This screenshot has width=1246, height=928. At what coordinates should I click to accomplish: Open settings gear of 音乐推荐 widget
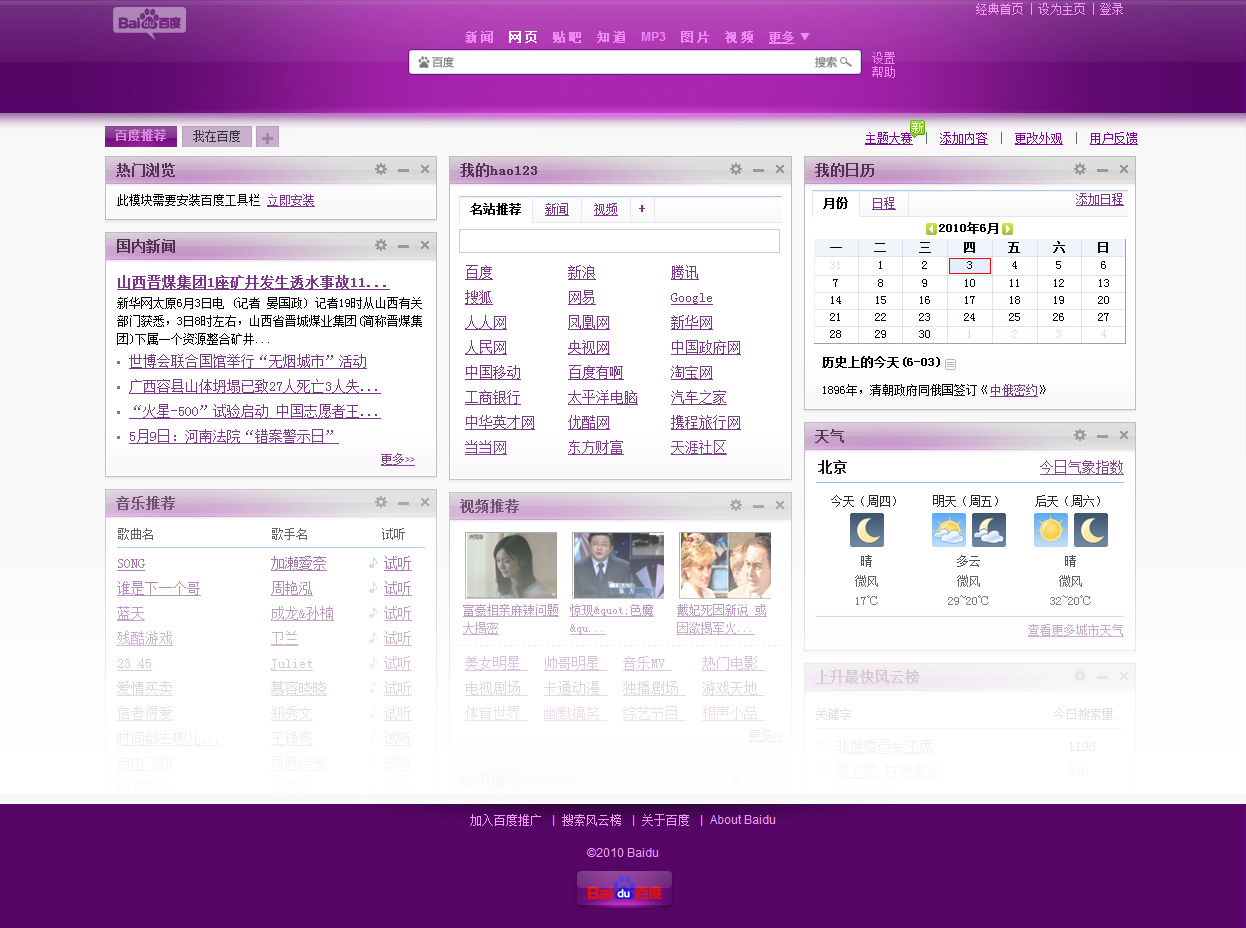pos(381,502)
